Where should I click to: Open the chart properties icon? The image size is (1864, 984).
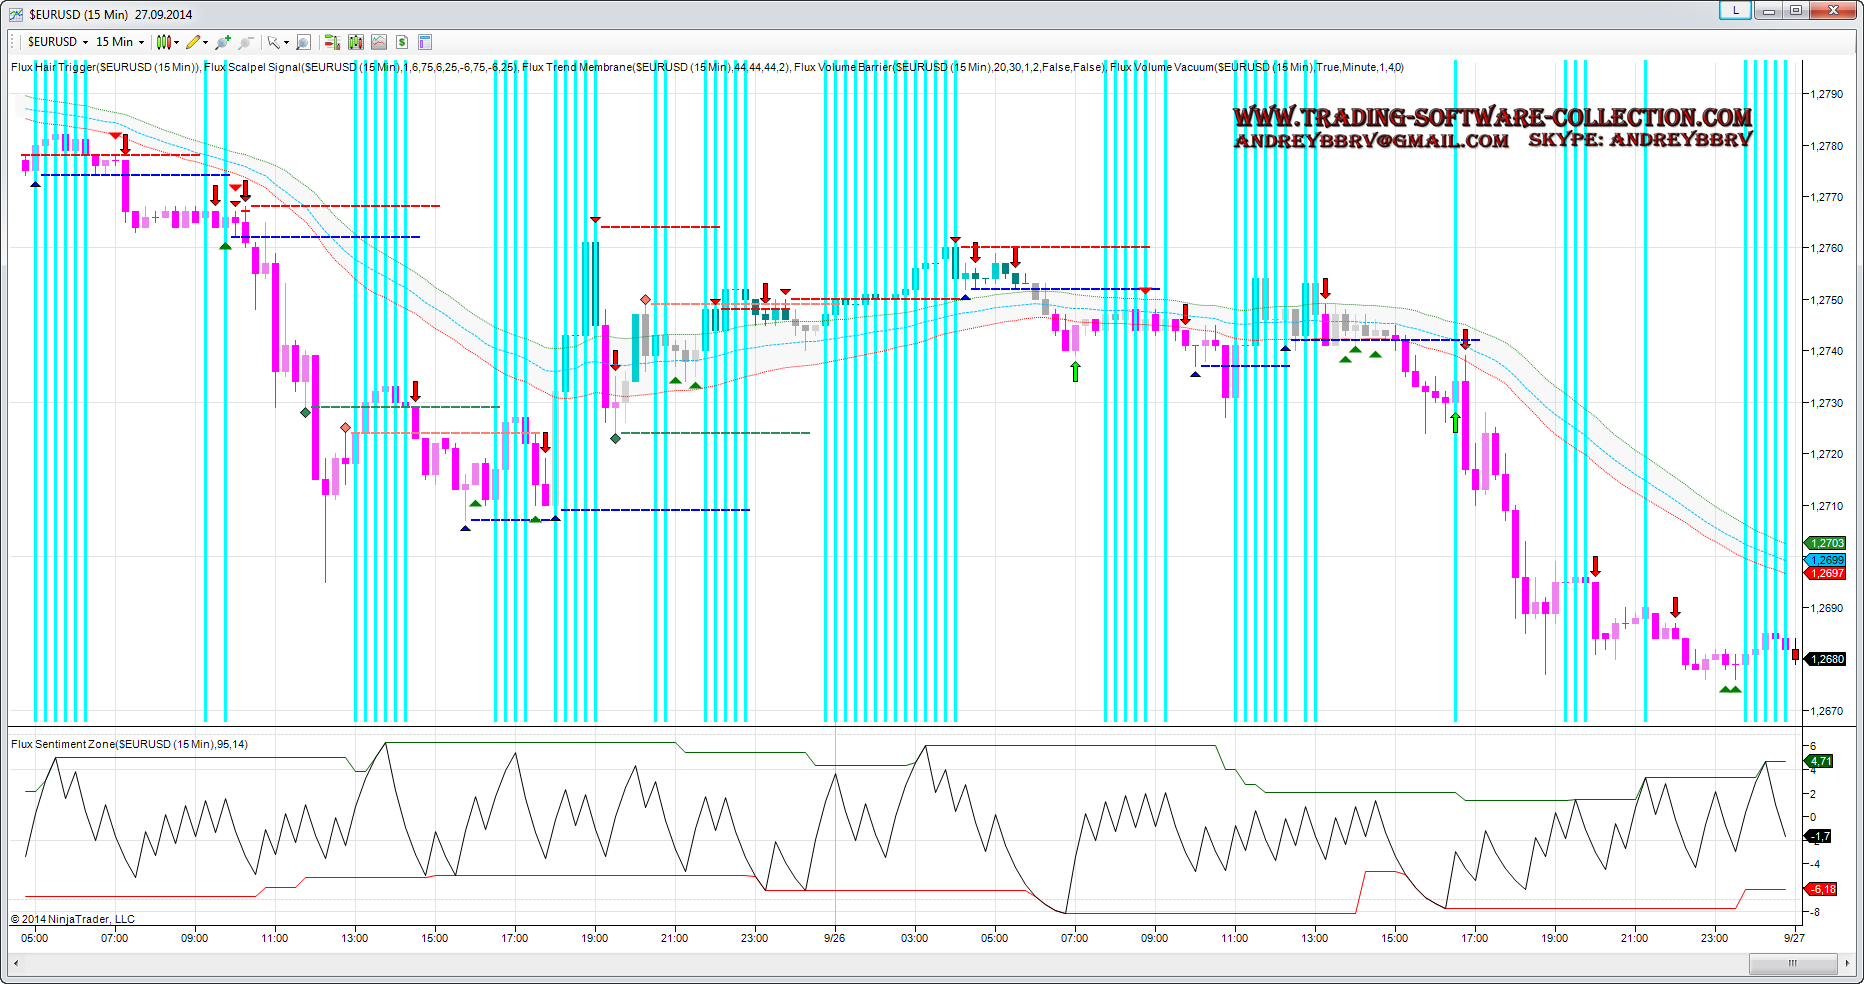(x=425, y=42)
